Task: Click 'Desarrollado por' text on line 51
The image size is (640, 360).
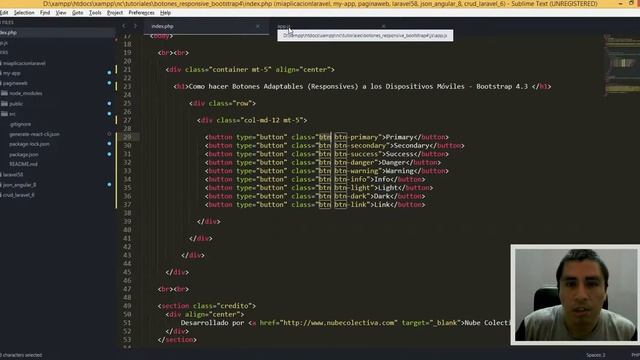Action: [x=213, y=323]
